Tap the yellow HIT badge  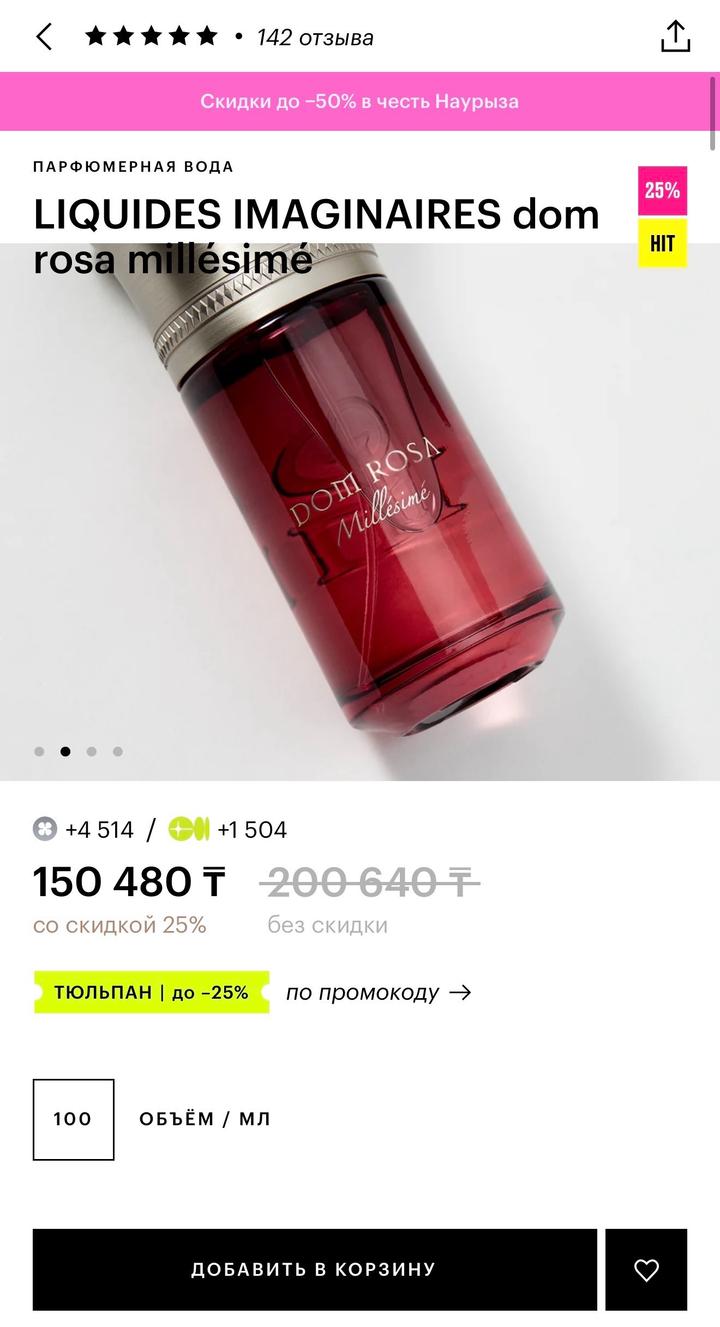(663, 243)
